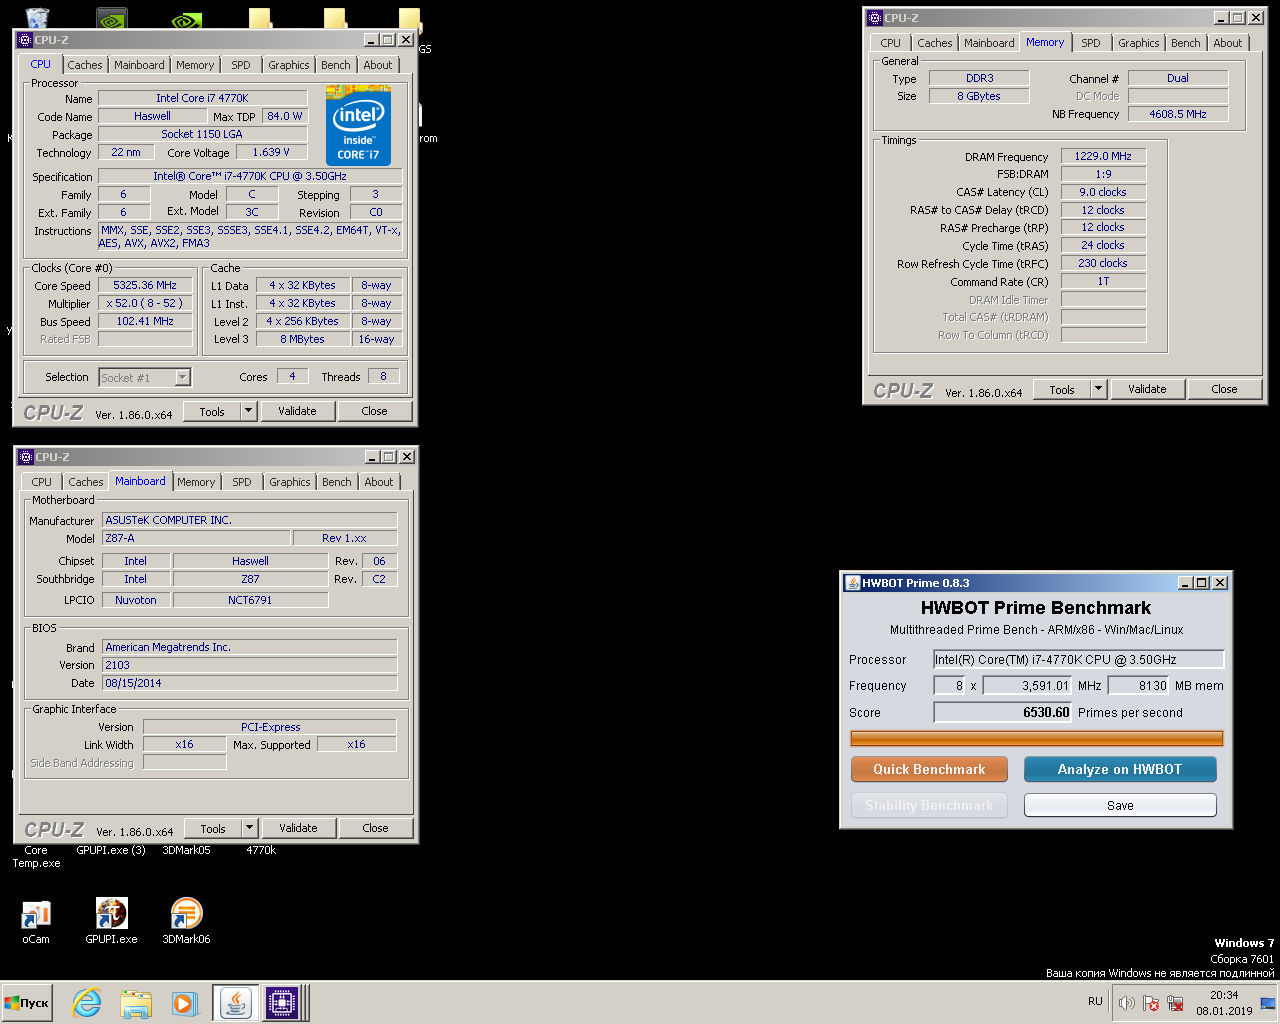Screen dimensions: 1280x1024
Task: Click the title bar icon of the Mainboard CPU-Z window
Action: point(25,457)
